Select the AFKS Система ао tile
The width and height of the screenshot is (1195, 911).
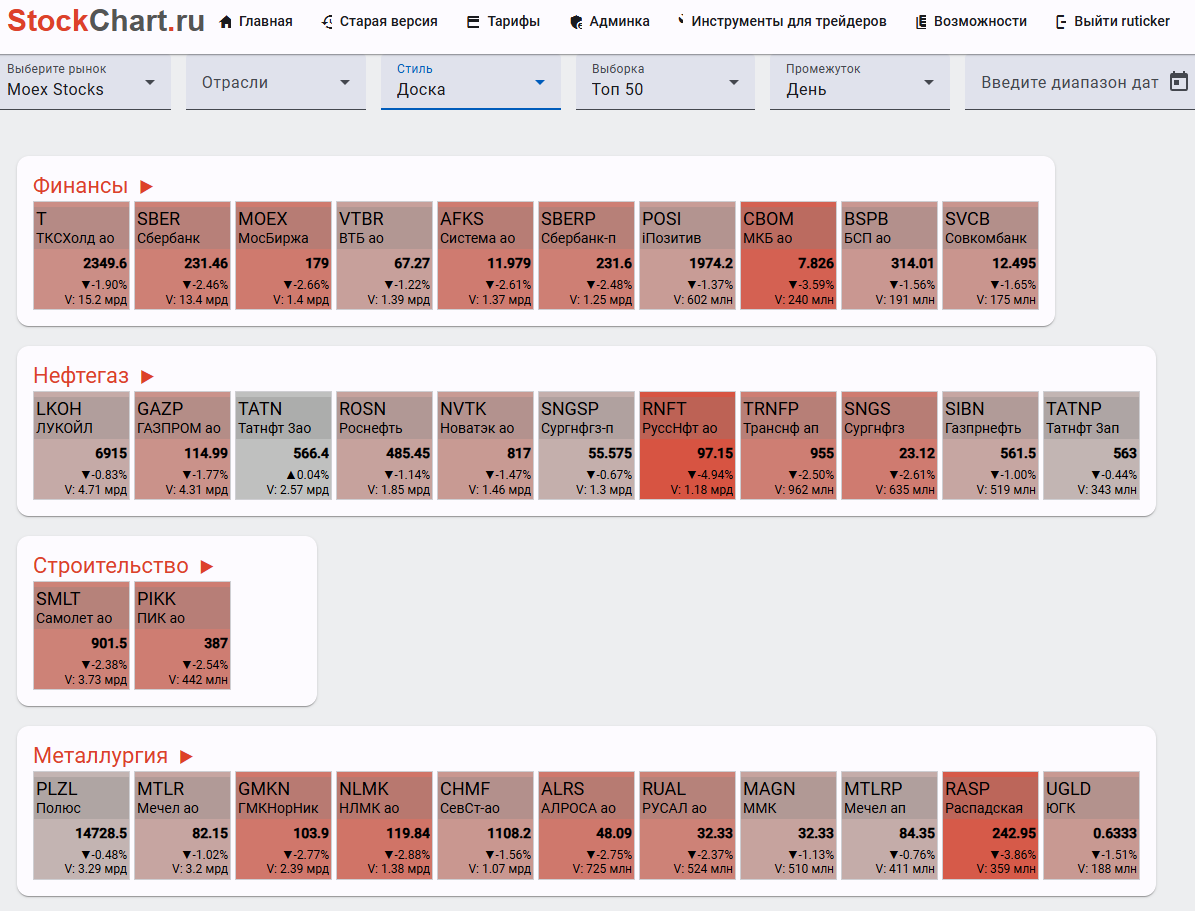pyautogui.click(x=485, y=255)
